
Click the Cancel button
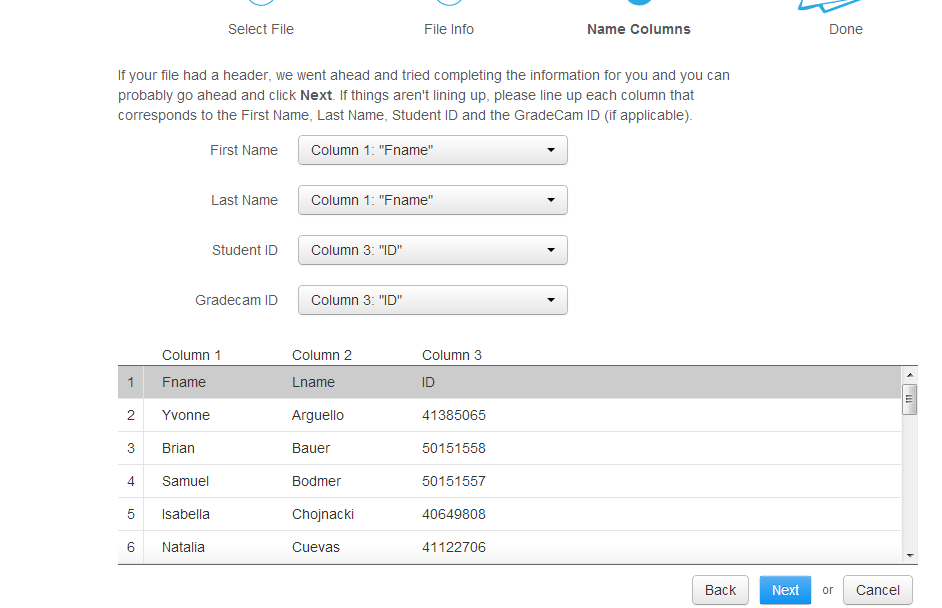pyautogui.click(x=878, y=590)
